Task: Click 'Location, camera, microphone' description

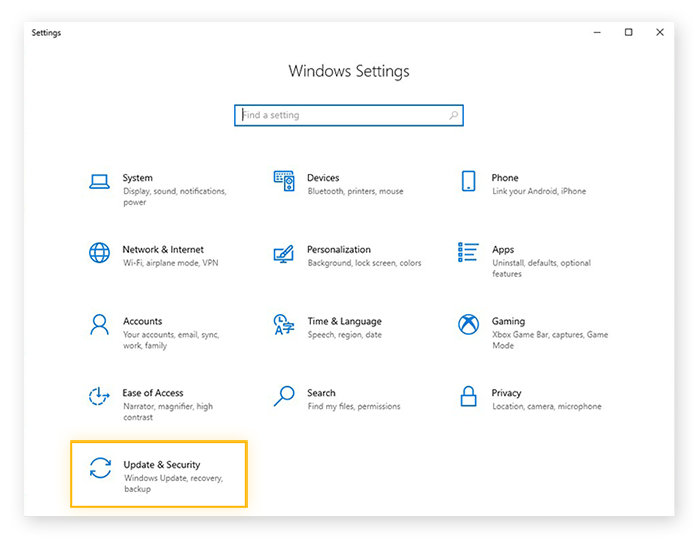Action: point(546,406)
